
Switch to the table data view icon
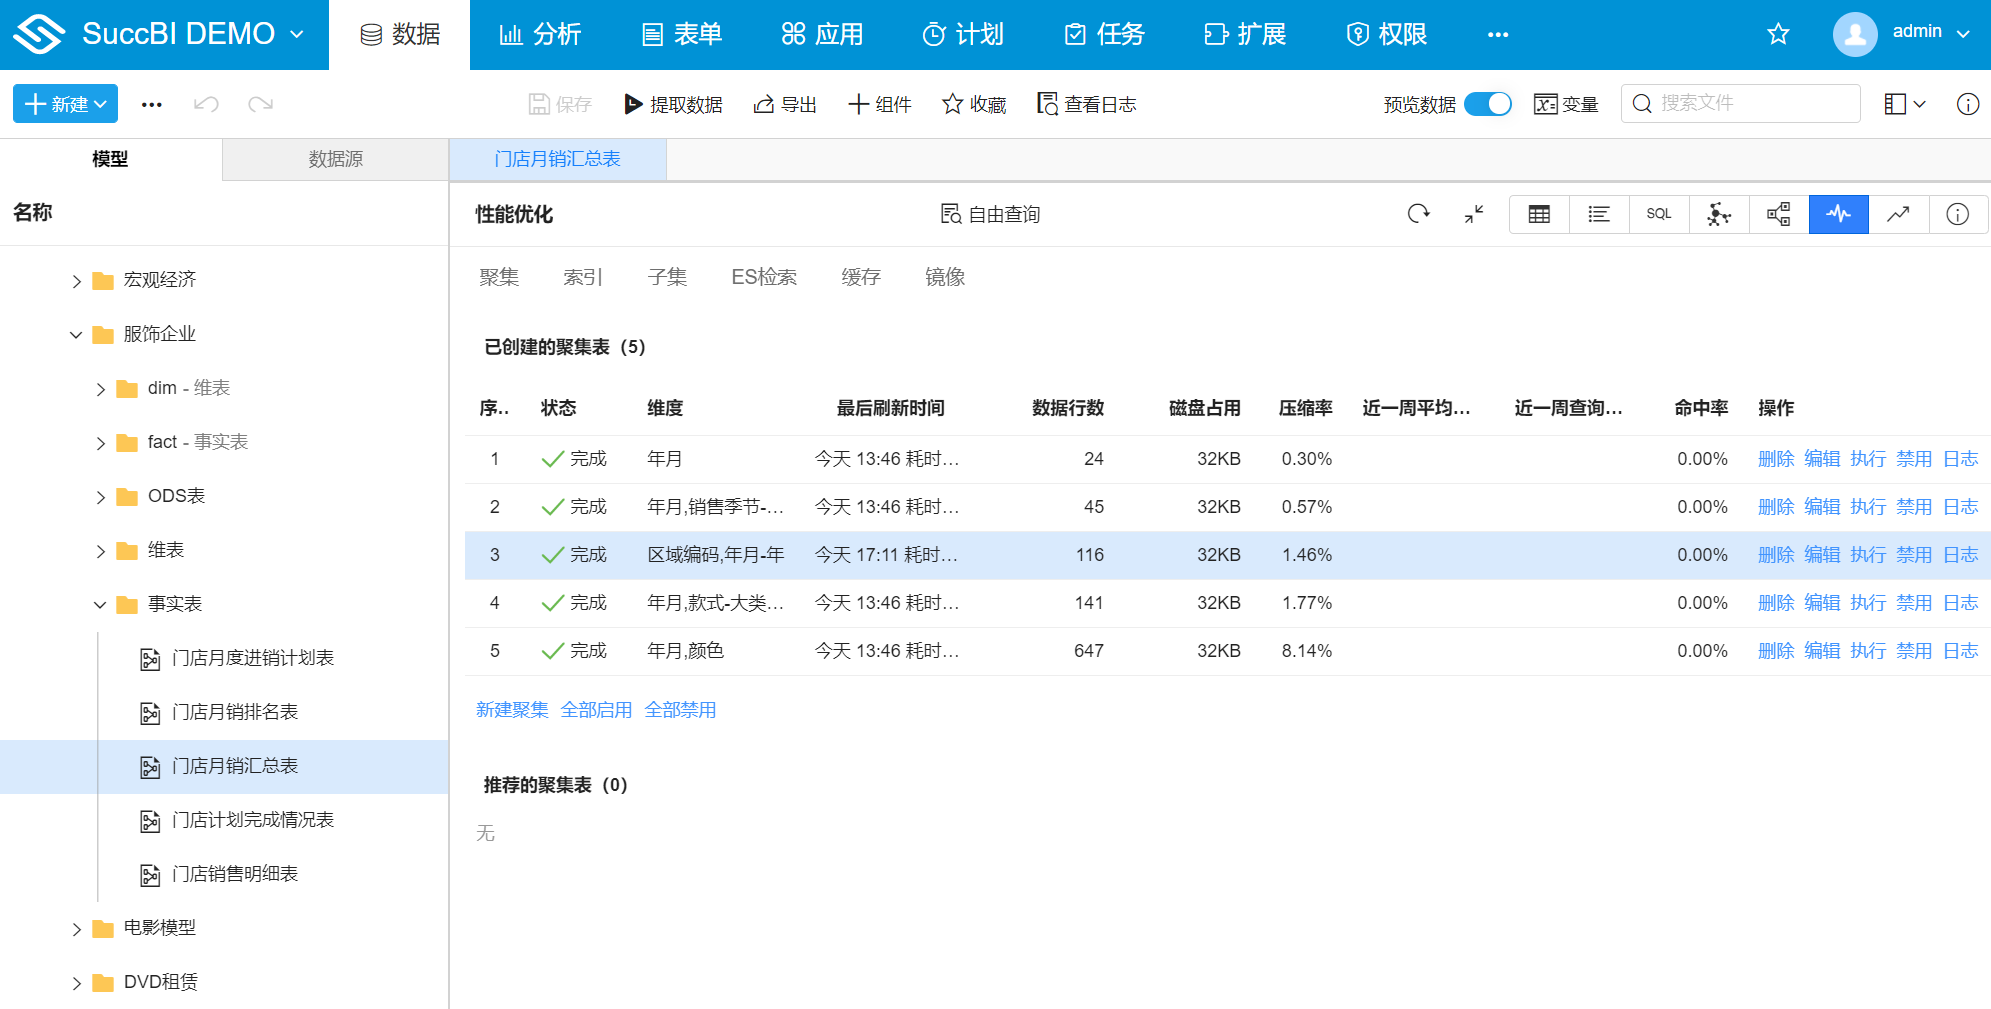tap(1539, 214)
